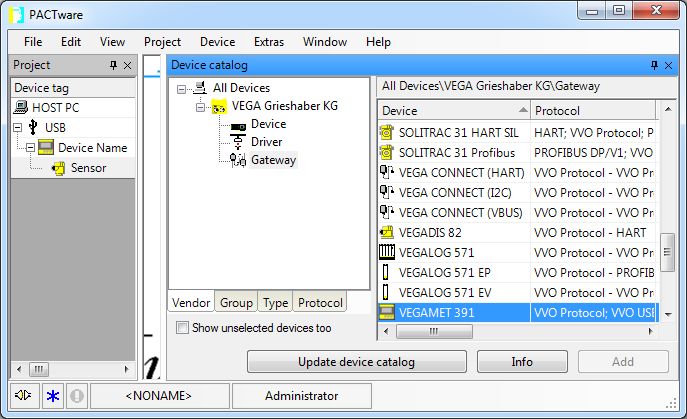687x419 pixels.
Task: Click the Driver category icon
Action: [x=238, y=142]
